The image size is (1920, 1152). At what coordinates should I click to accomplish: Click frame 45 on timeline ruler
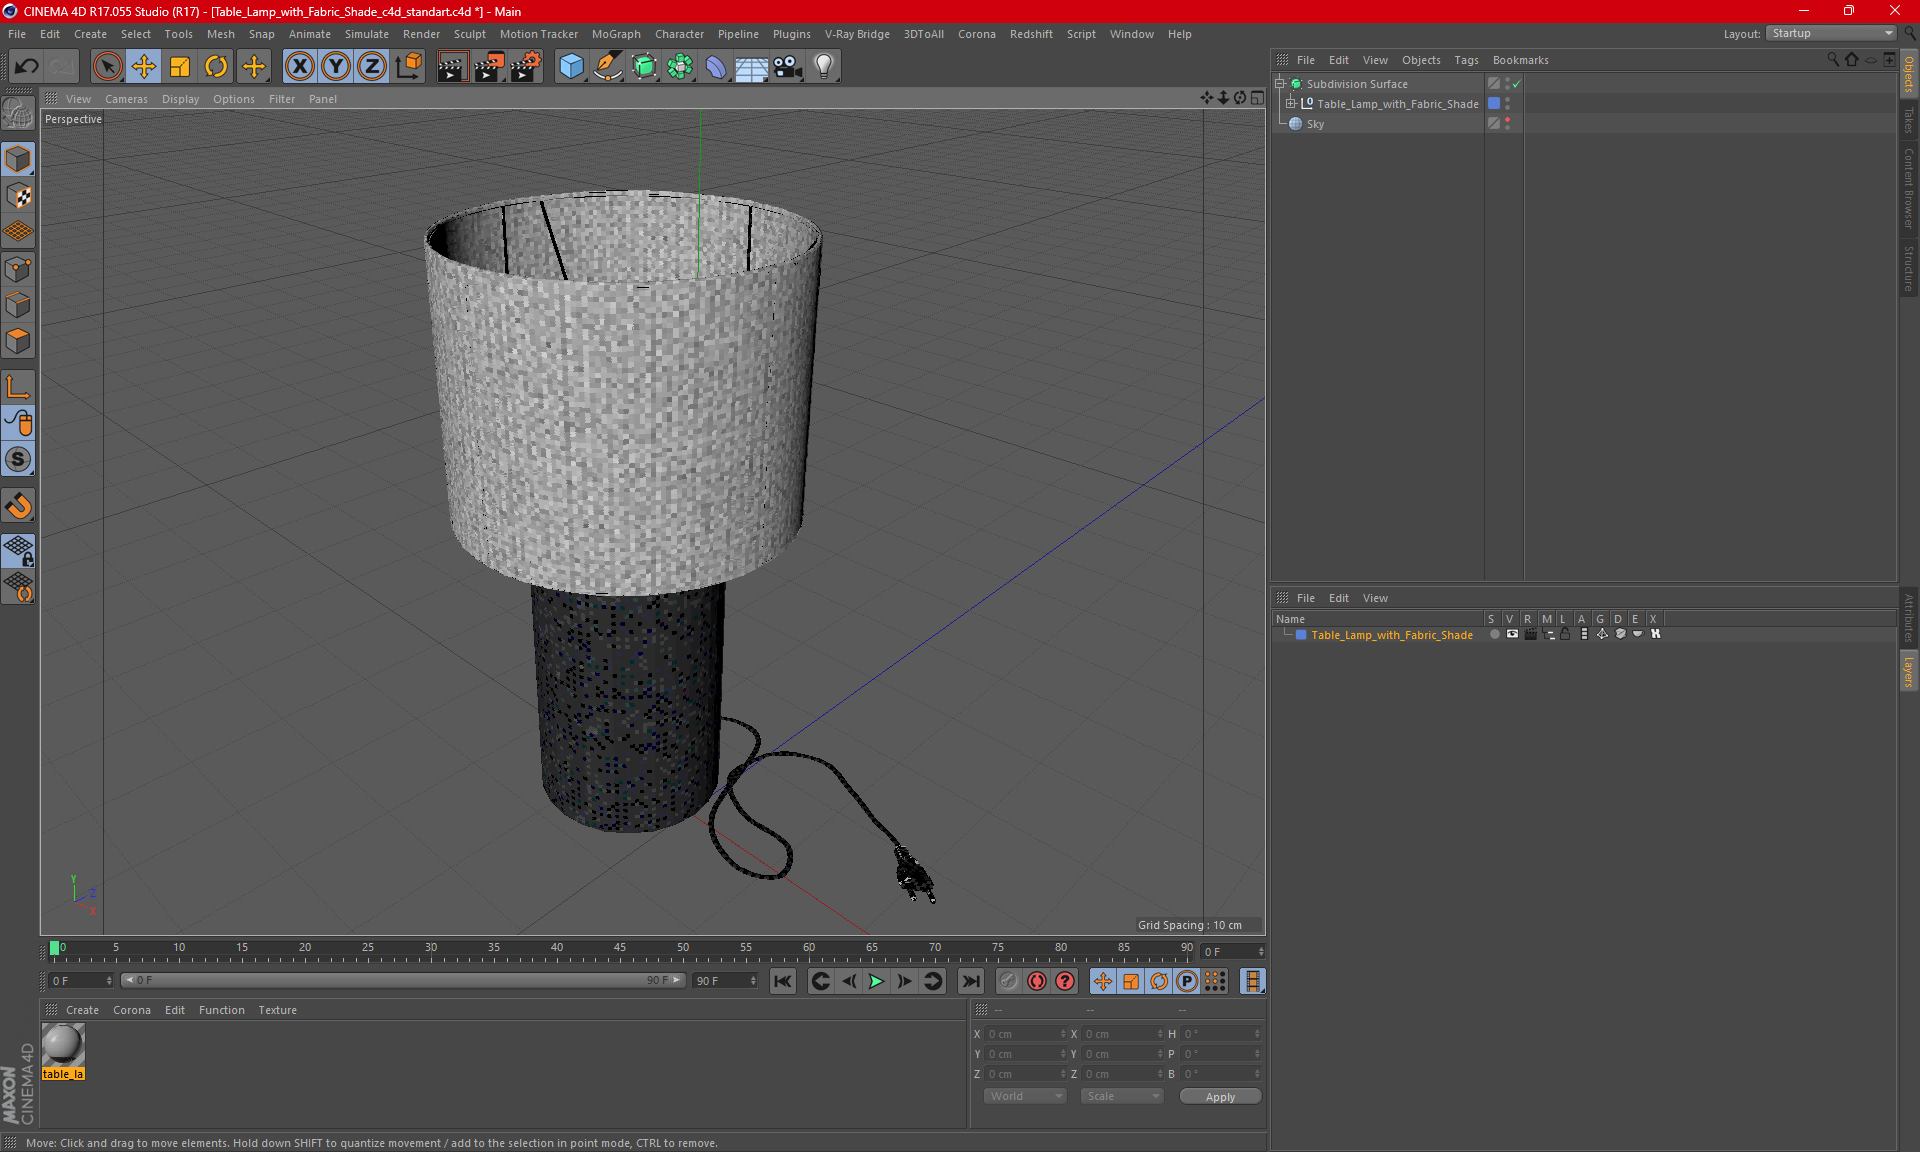tap(620, 950)
